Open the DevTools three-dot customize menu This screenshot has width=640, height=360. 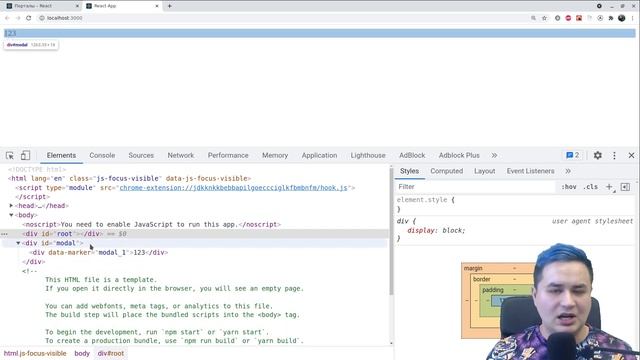point(614,156)
